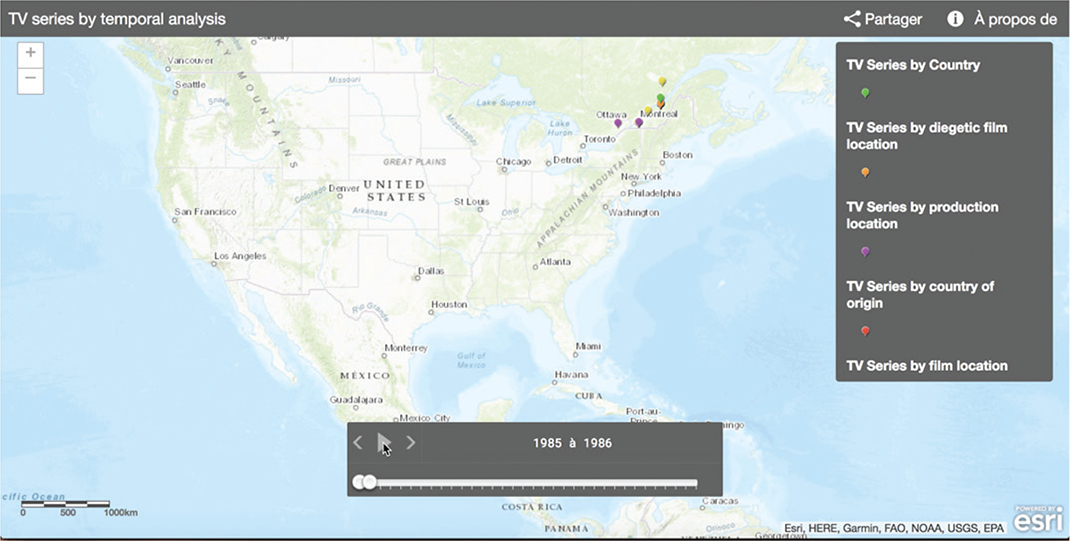The width and height of the screenshot is (1070, 541).
Task: Click the Denver city label on map
Action: coord(344,188)
